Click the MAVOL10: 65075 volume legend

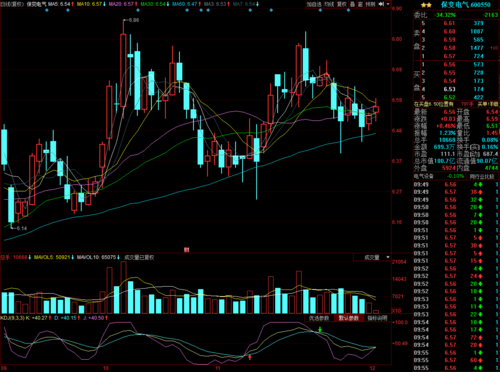(96, 257)
